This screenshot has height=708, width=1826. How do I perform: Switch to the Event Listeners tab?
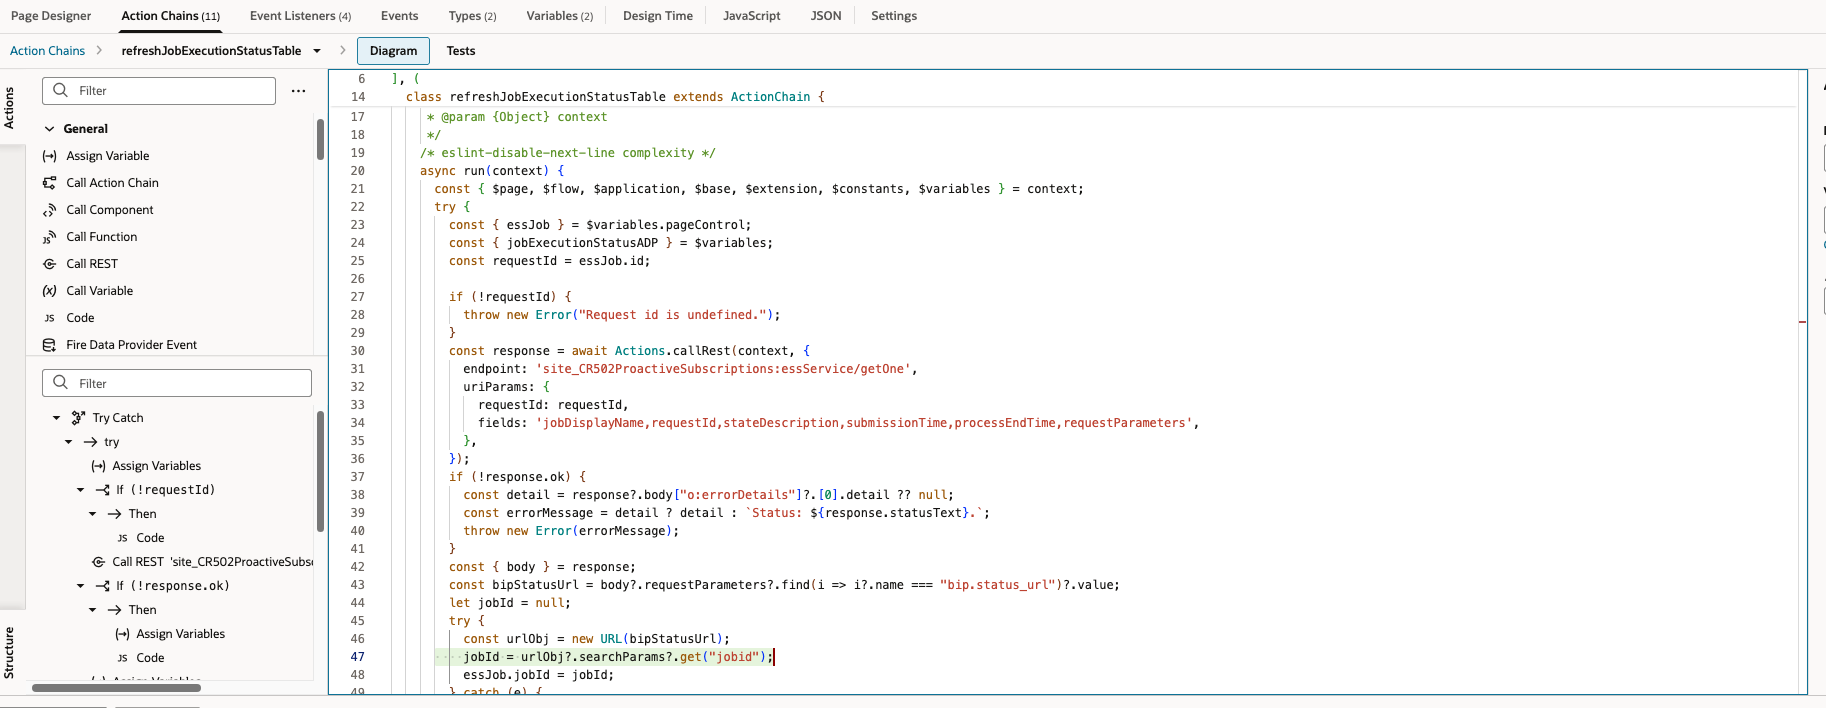(300, 16)
